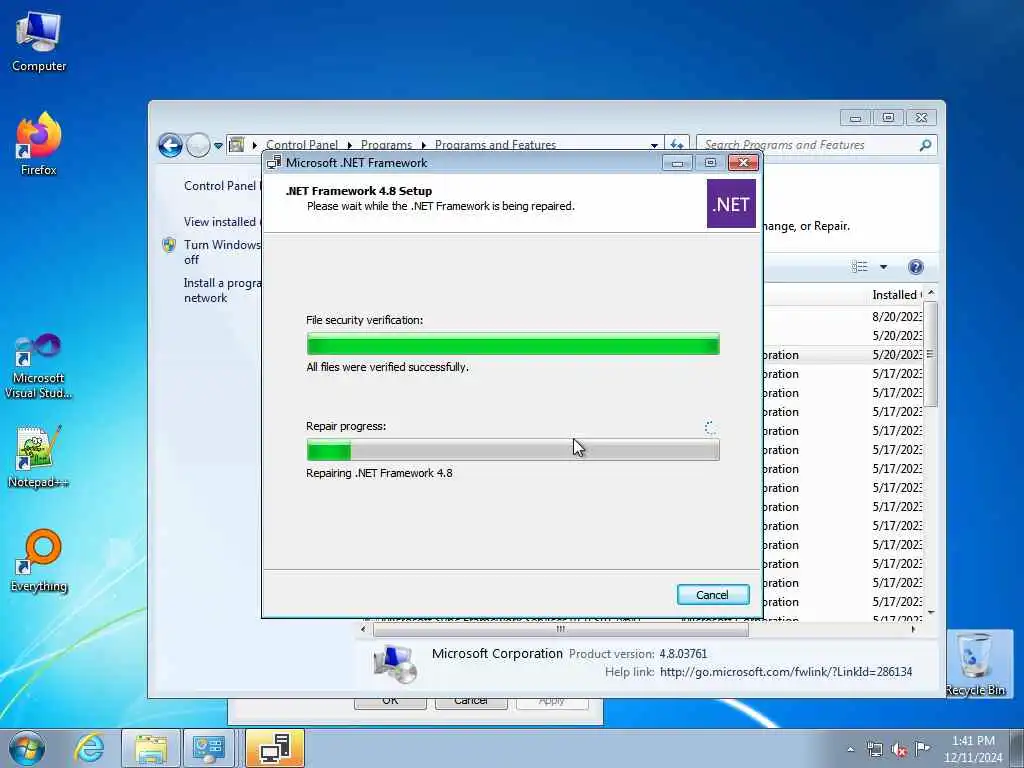The height and width of the screenshot is (768, 1024).
Task: Launch Internet Explorer from the taskbar
Action: tap(89, 748)
